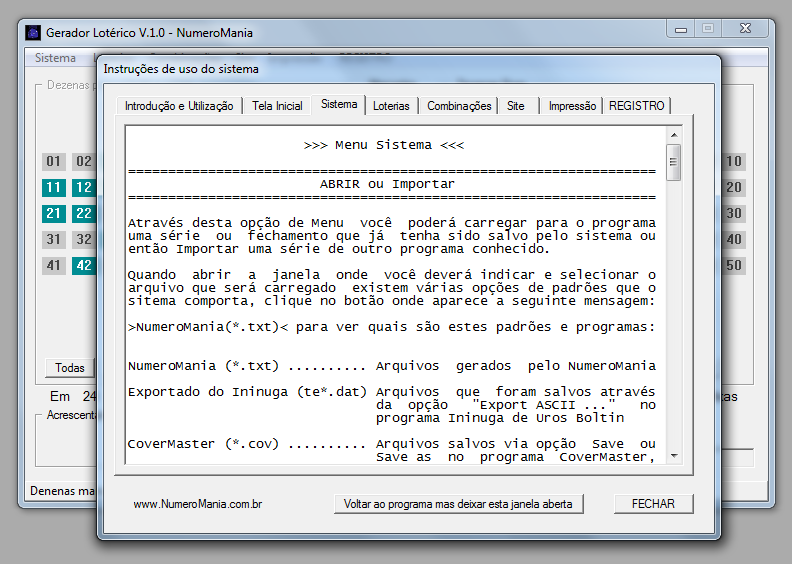
Task: Close the Gerador Lotérico main window
Action: pos(746,29)
